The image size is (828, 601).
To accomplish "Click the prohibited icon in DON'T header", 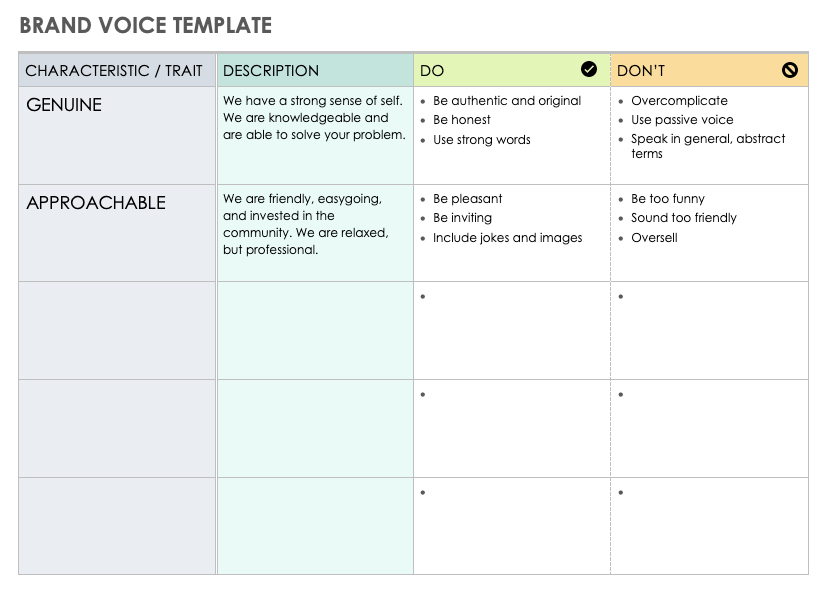I will [x=790, y=70].
